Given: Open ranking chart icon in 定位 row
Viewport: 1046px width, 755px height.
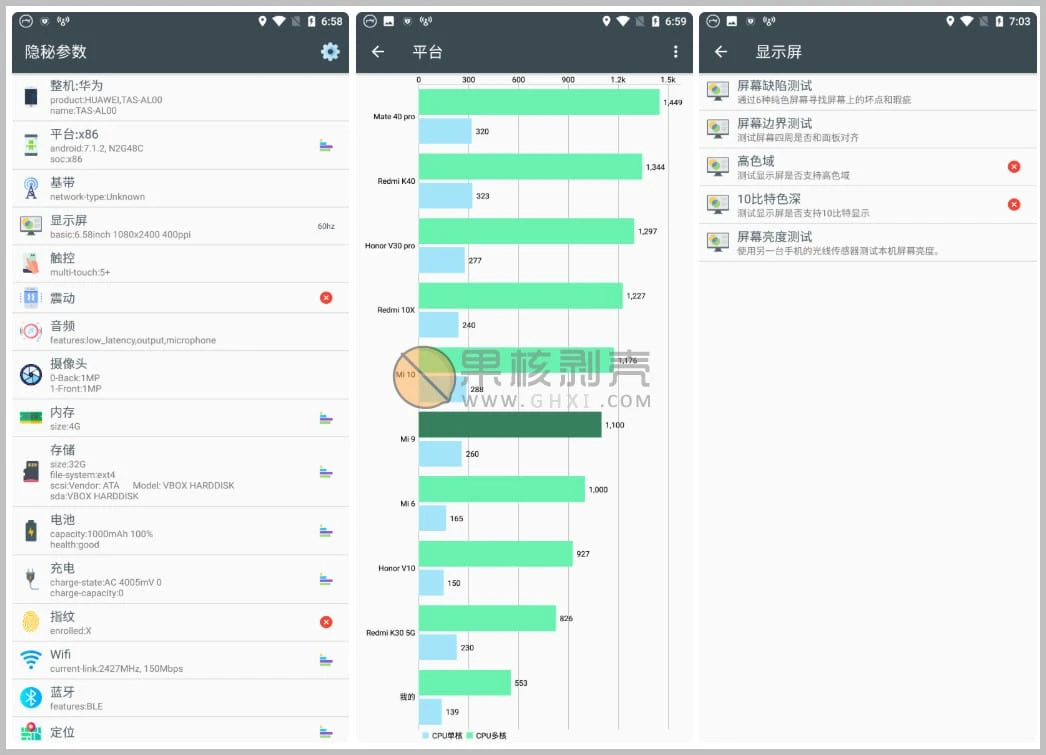Looking at the screenshot, I should click(326, 732).
